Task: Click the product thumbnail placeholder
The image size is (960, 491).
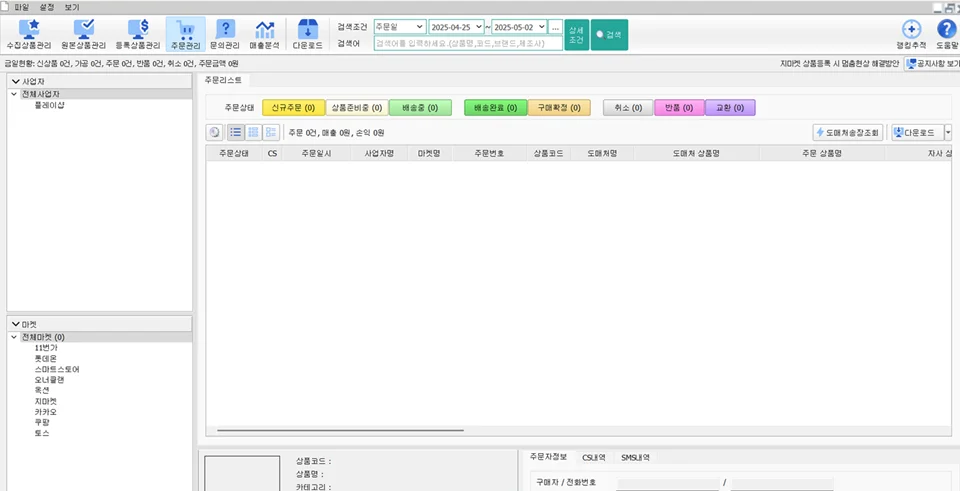Action: pos(242,473)
